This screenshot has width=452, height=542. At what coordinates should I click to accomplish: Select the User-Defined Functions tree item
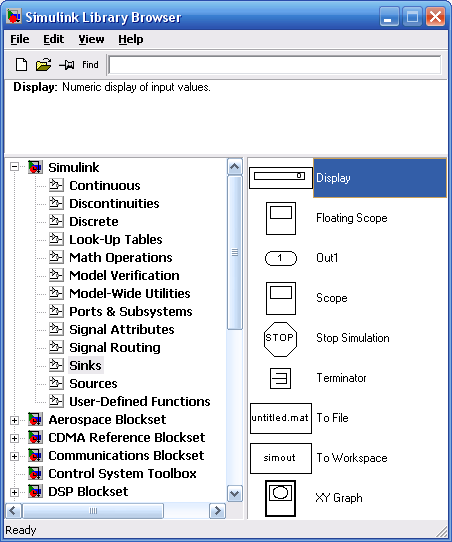(140, 401)
